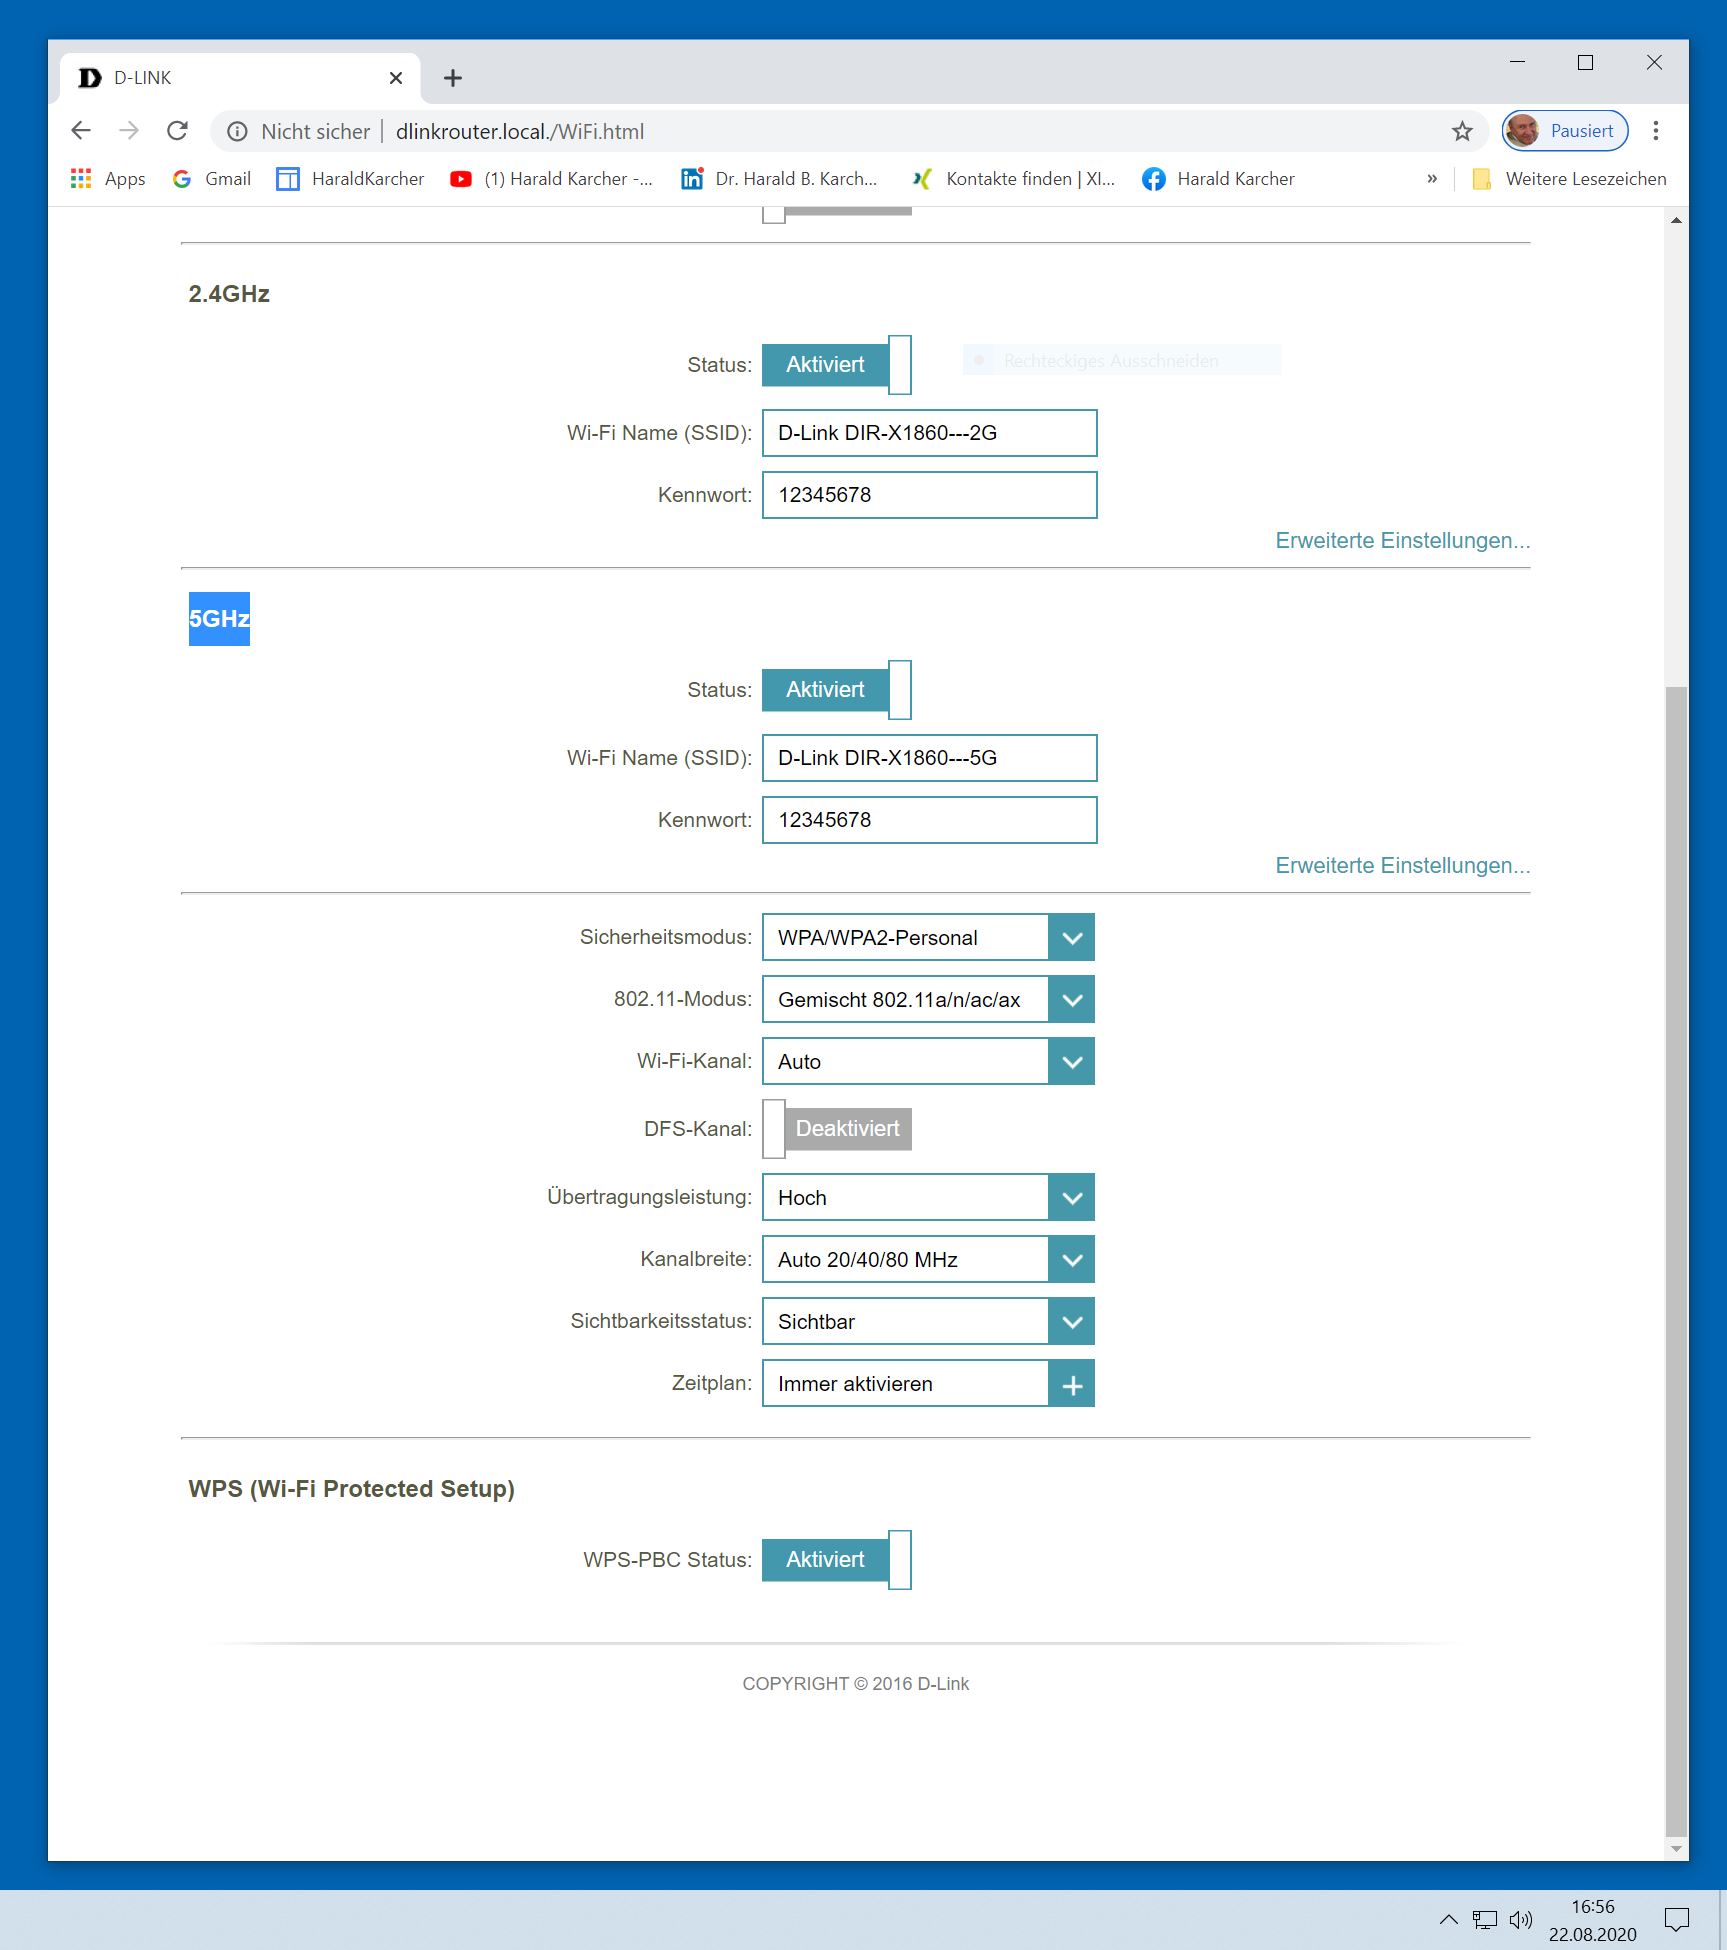
Task: Click the 'WPS (Wi-Fi Protected Setup)' heading
Action: (x=351, y=1489)
